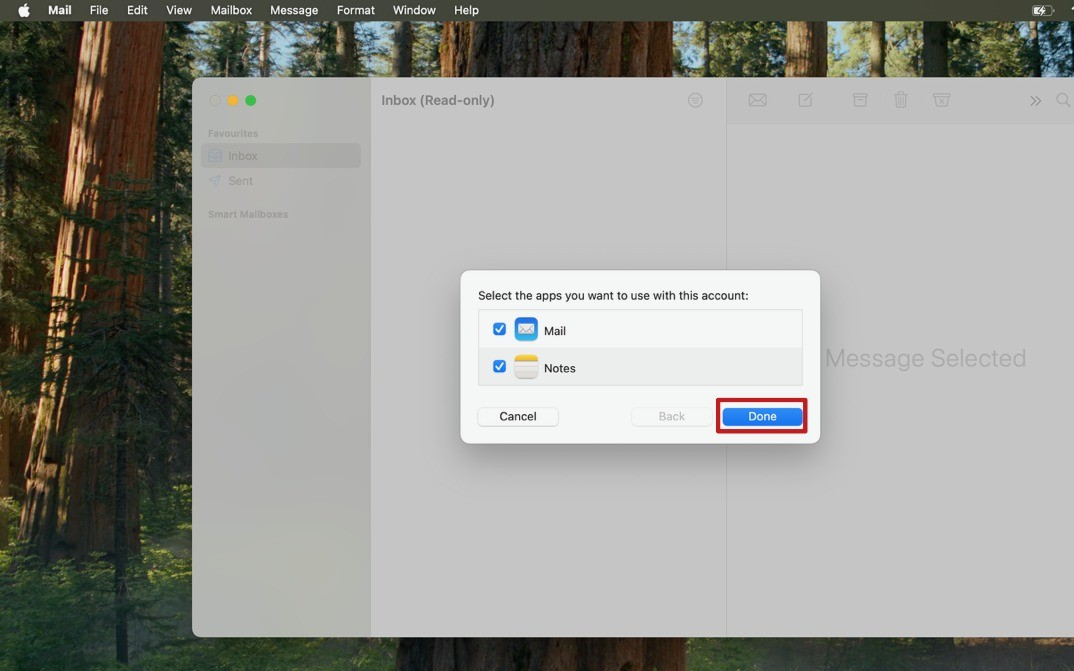1074x671 pixels.
Task: Cancel the account setup dialog
Action: pos(518,416)
